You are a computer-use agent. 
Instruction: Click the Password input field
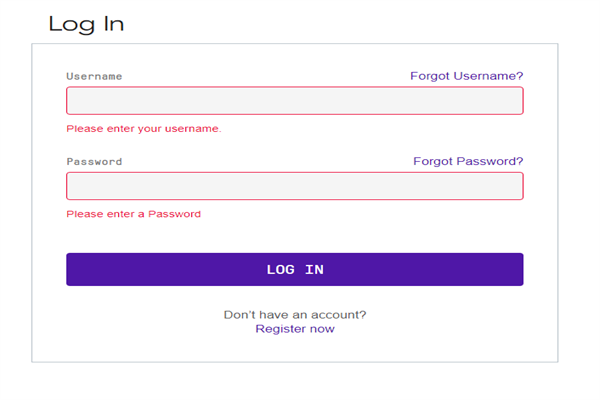(294, 186)
